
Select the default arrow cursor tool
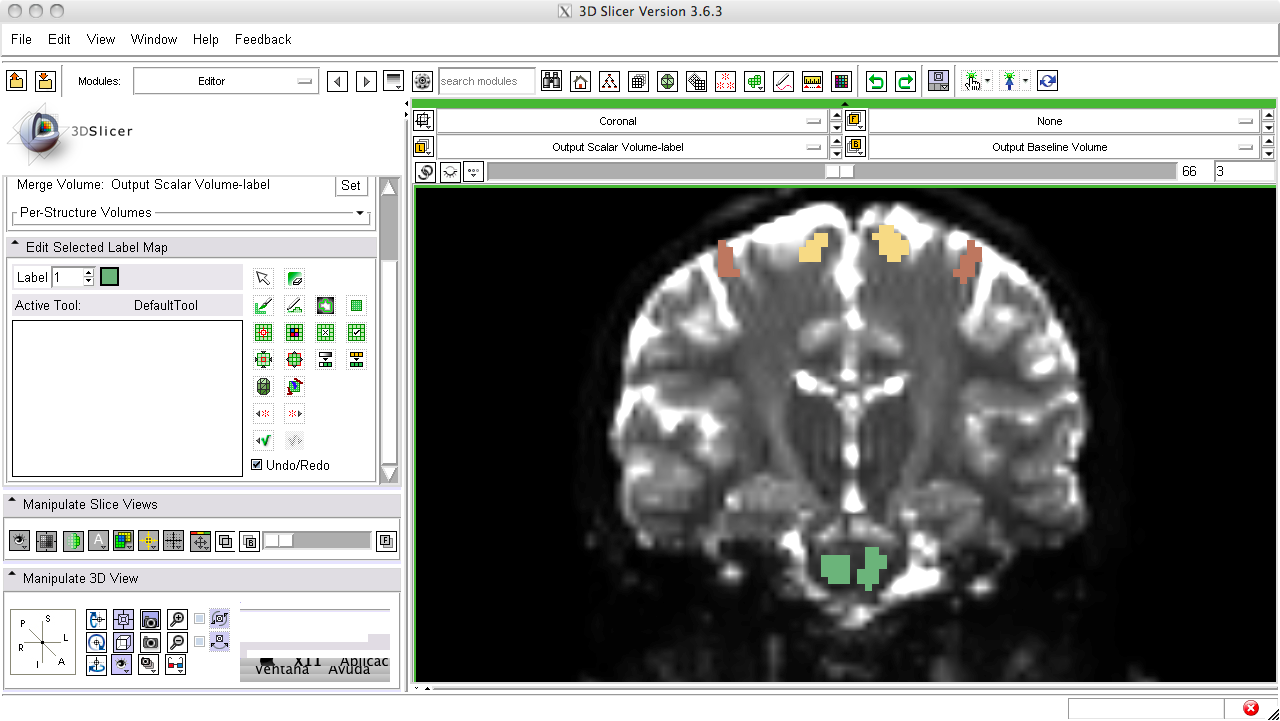click(x=263, y=279)
